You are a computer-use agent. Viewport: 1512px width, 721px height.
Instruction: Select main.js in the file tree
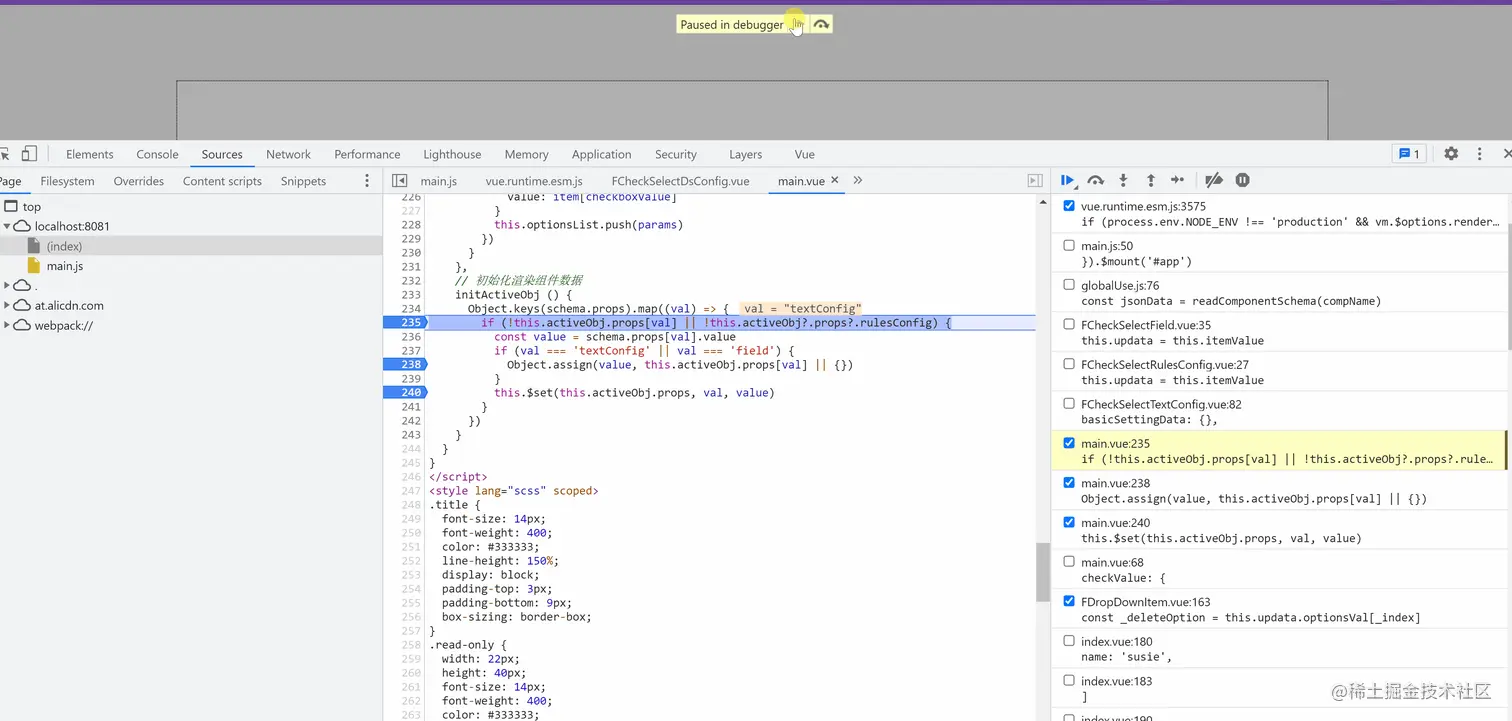click(64, 266)
